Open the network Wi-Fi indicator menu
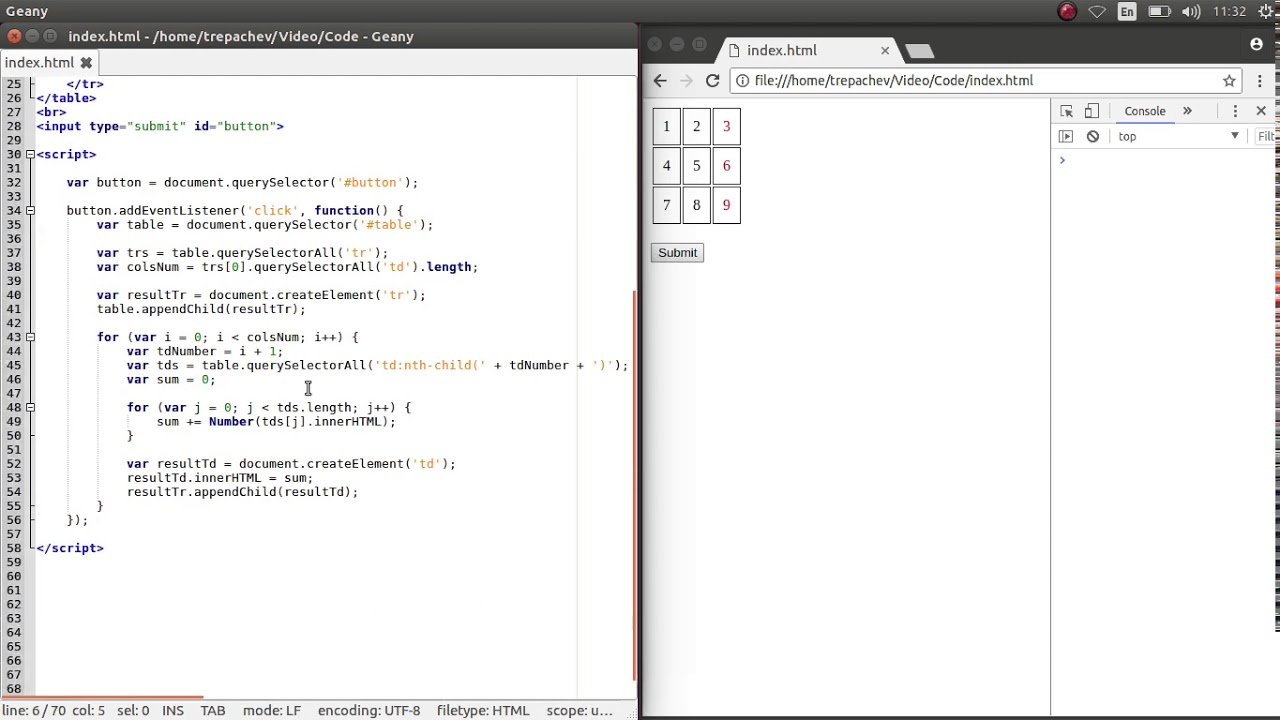 (x=1097, y=12)
